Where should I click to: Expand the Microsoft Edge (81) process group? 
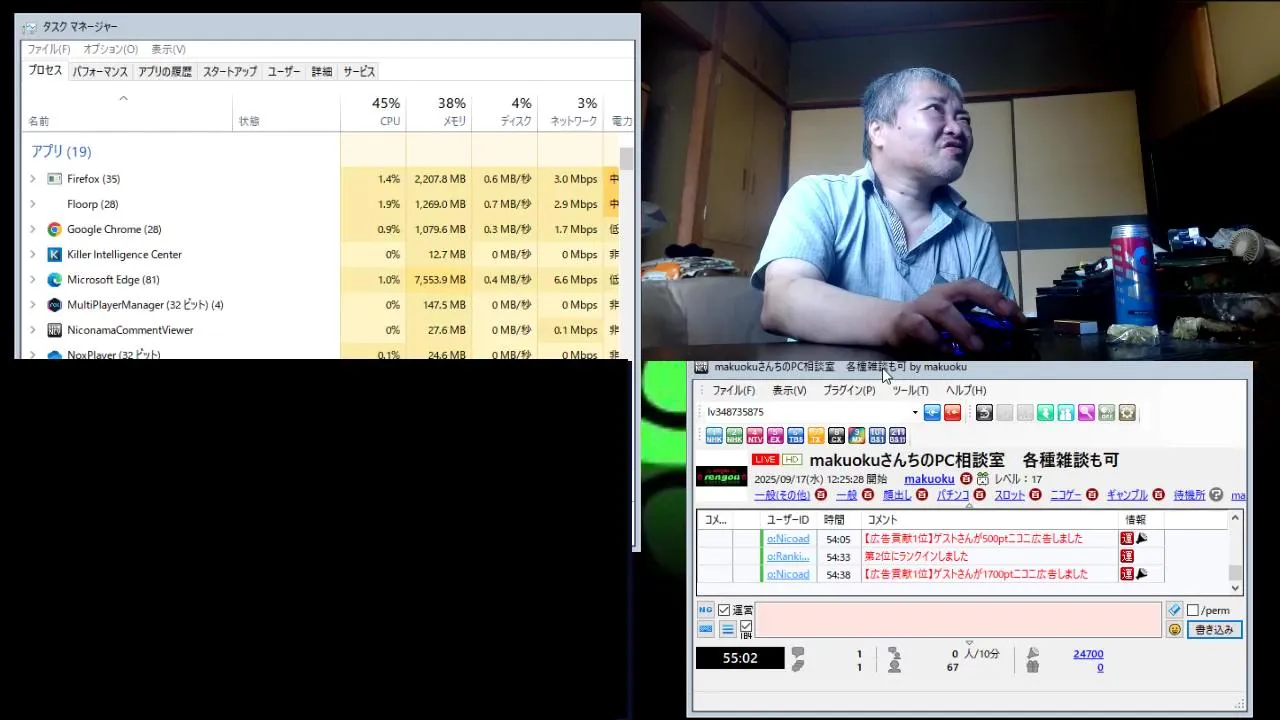coord(32,279)
